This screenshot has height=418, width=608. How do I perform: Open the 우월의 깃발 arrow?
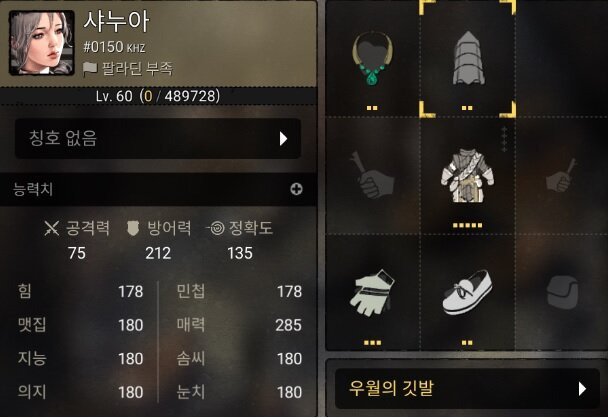pyautogui.click(x=582, y=389)
